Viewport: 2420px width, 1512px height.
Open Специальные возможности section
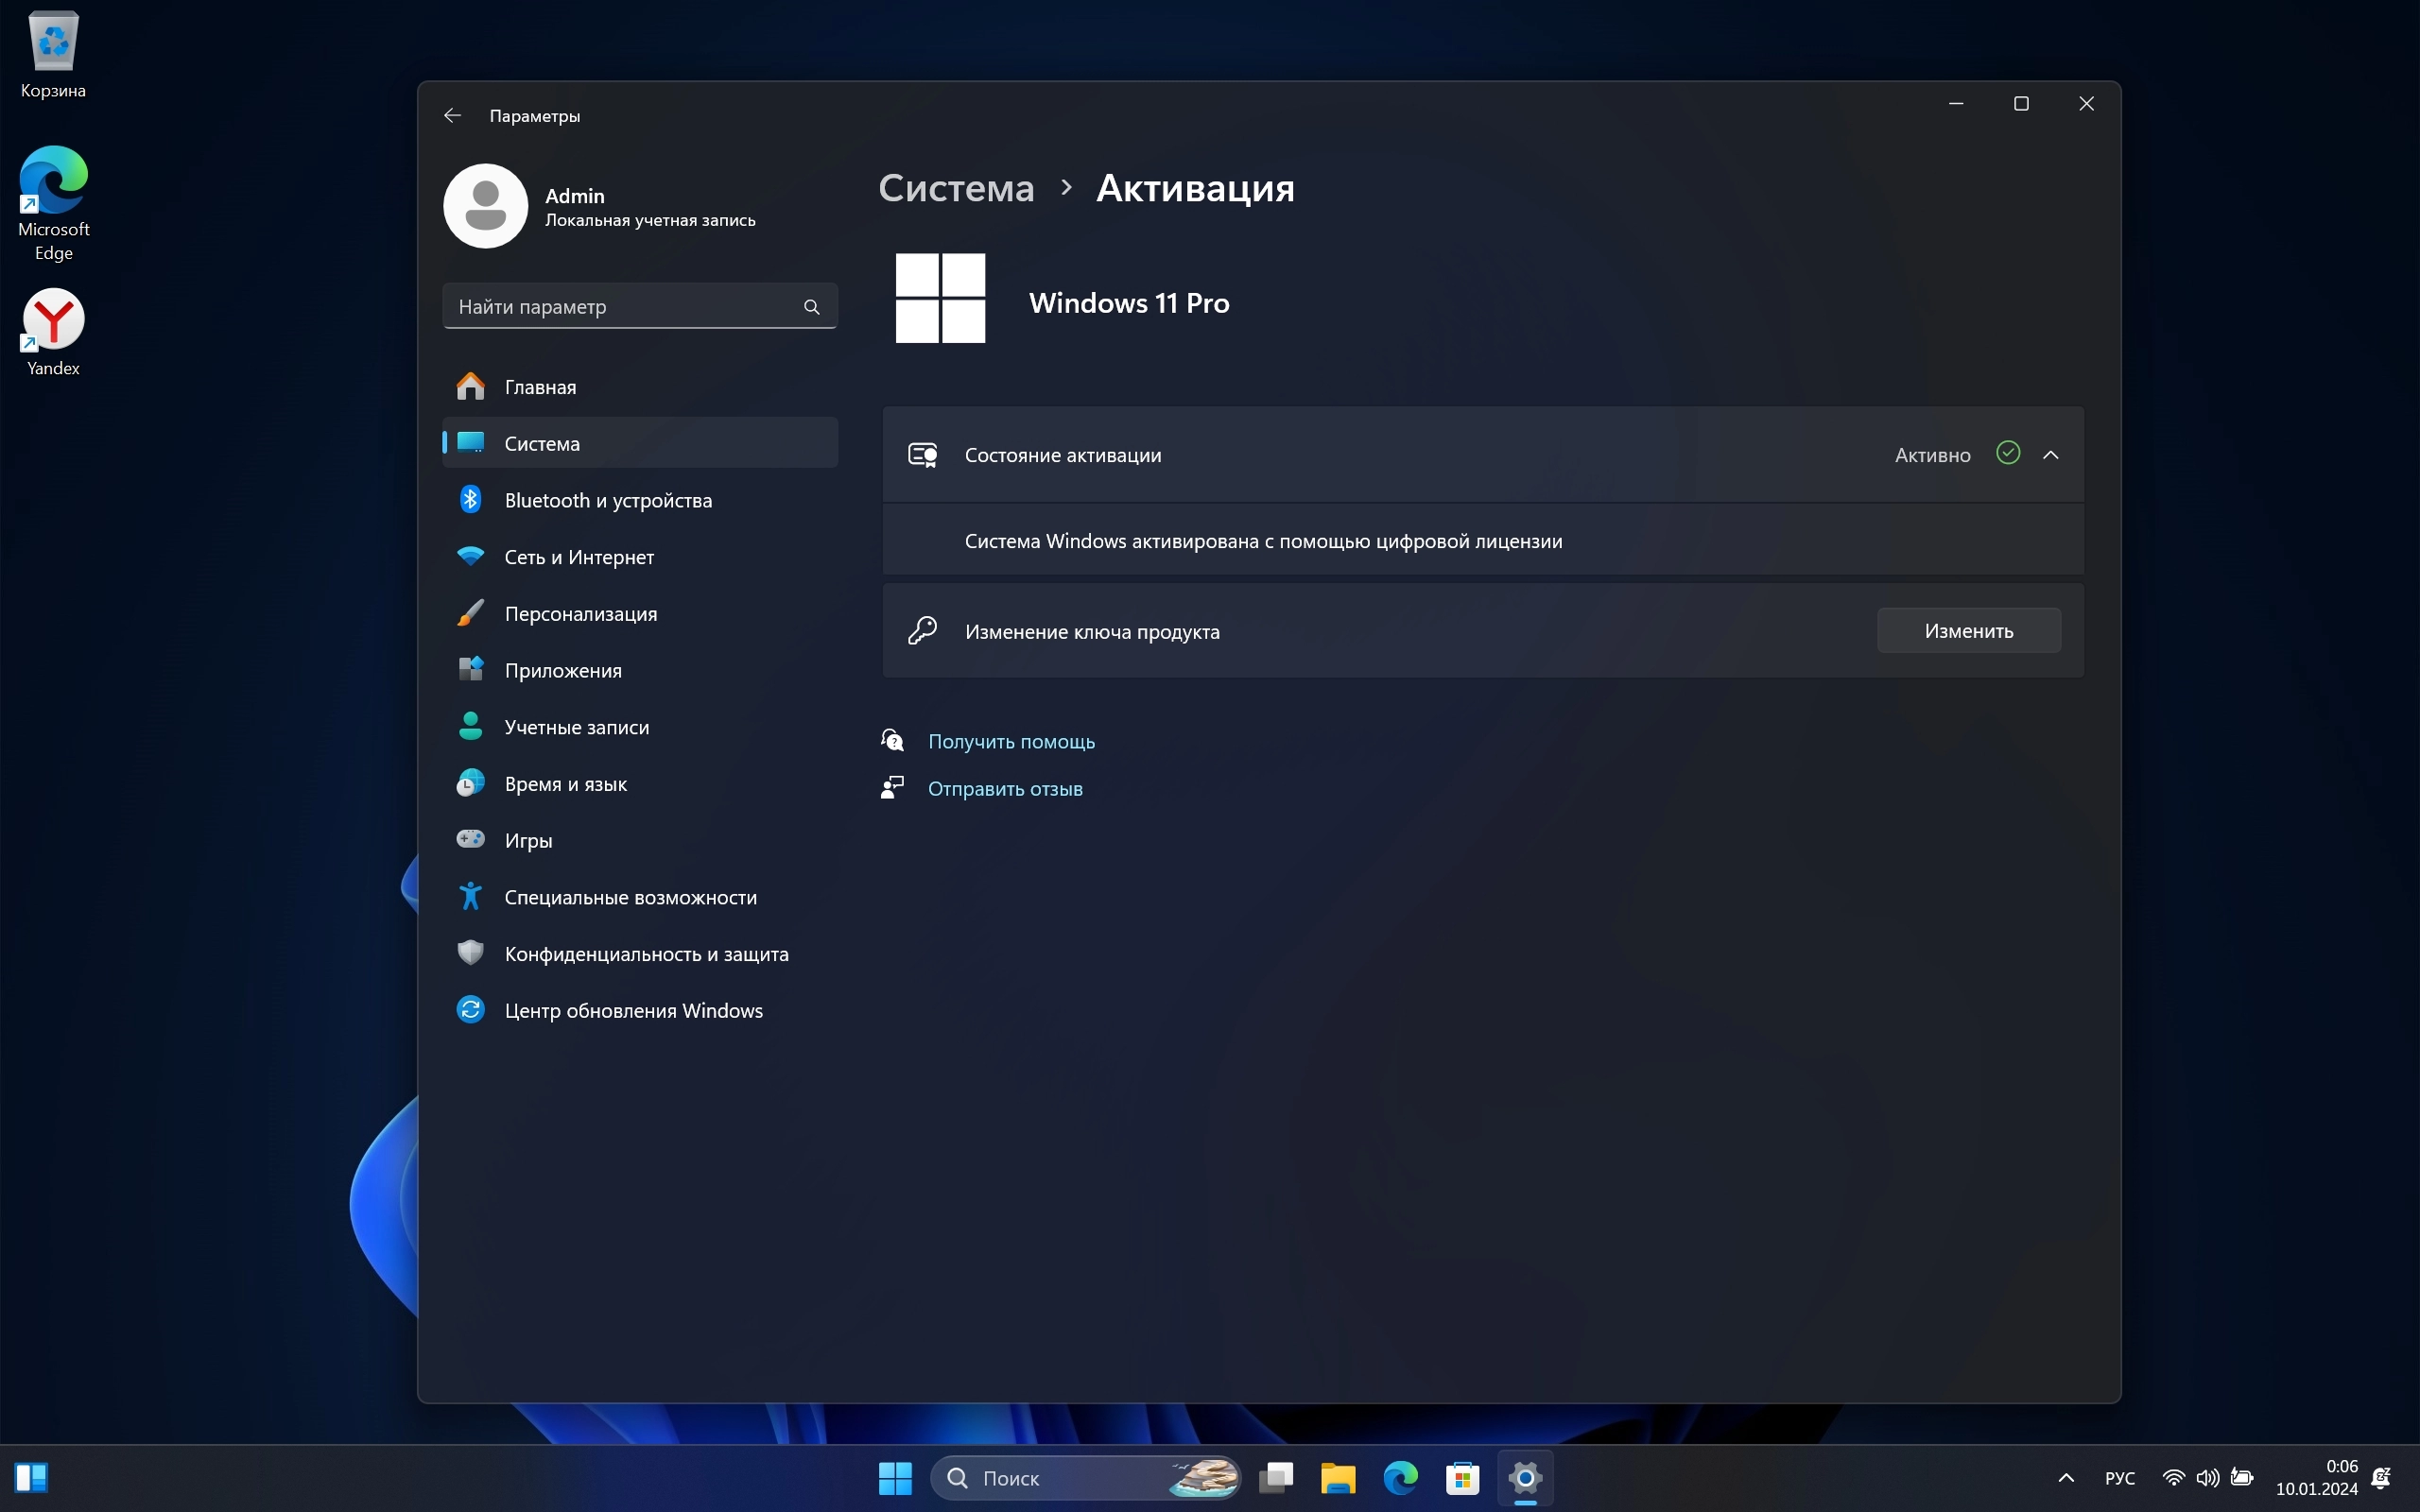[x=630, y=897]
